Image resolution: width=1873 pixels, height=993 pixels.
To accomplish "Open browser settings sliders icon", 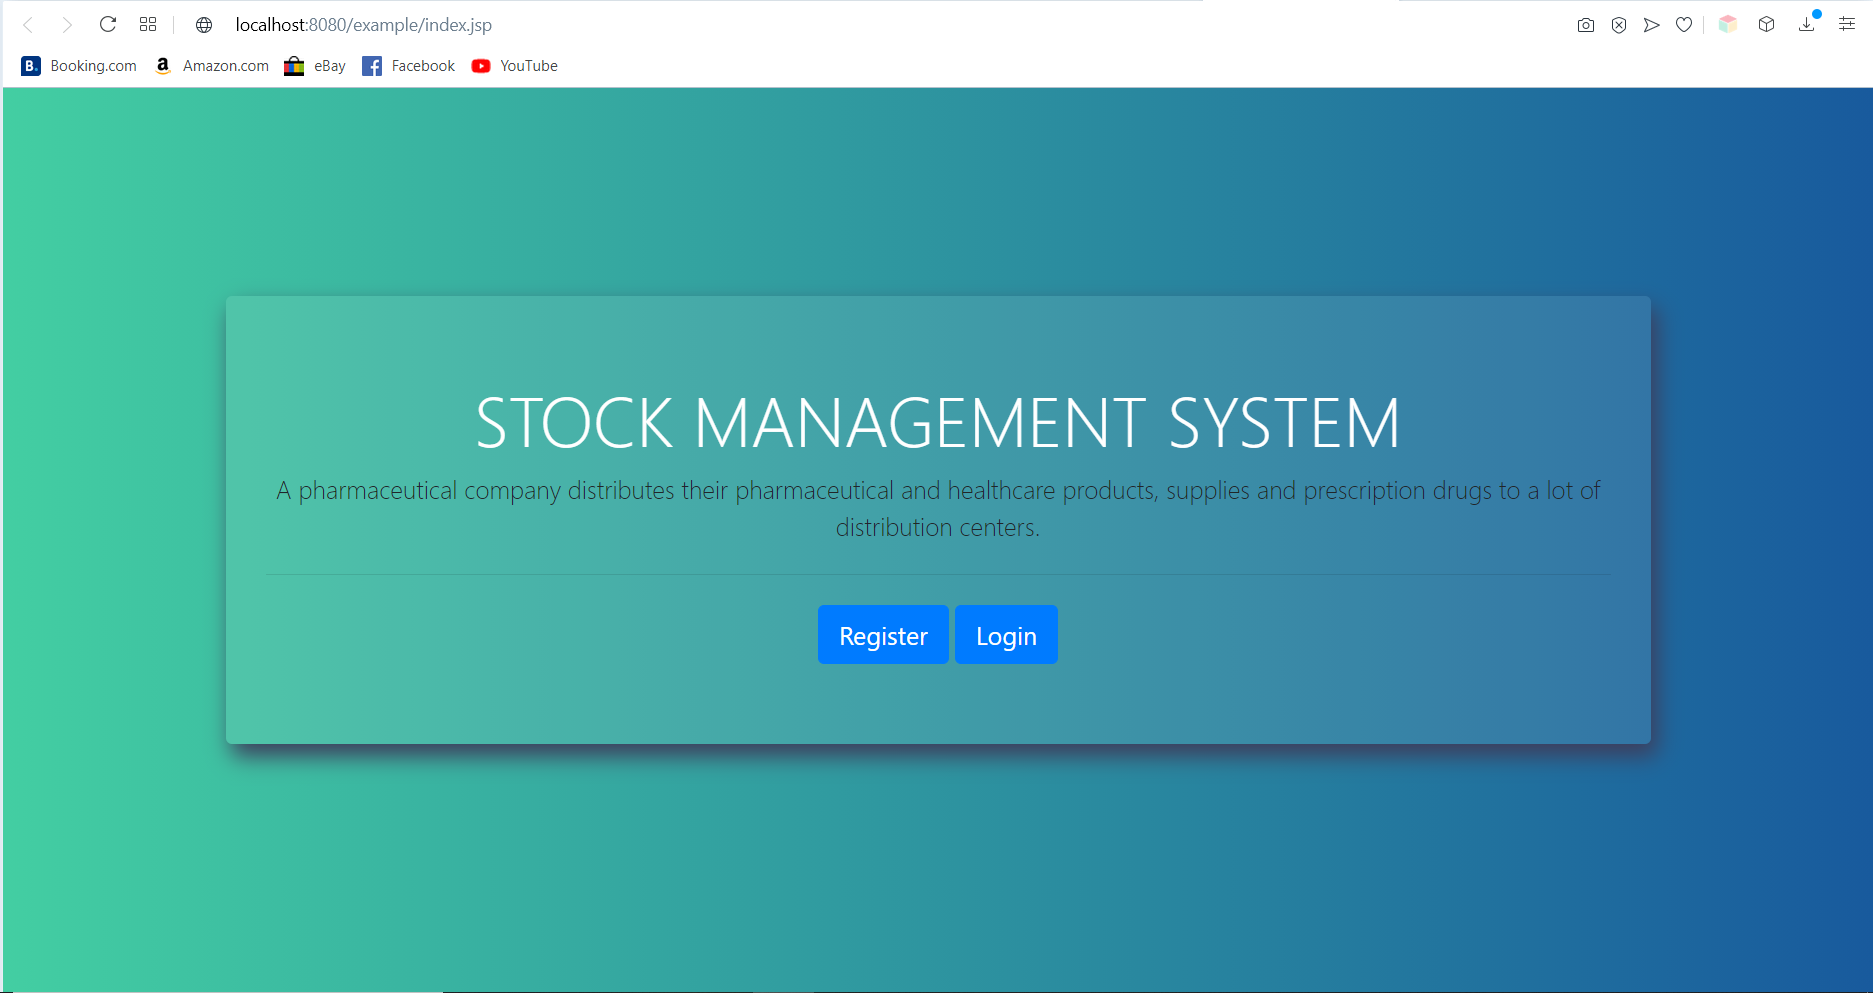I will 1846,24.
